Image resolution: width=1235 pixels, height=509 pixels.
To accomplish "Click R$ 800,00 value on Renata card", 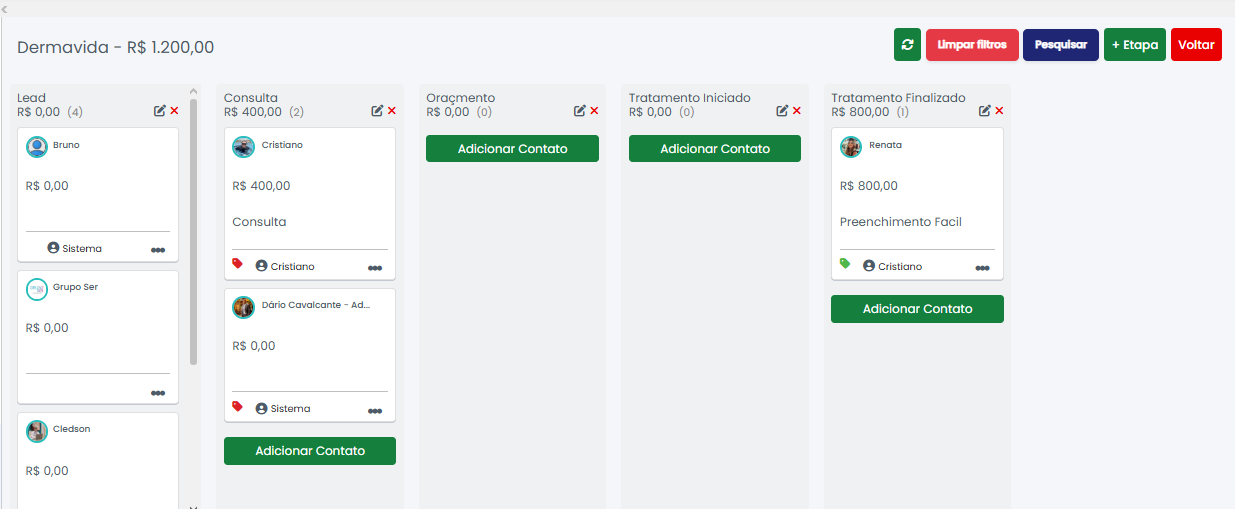I will 869,186.
